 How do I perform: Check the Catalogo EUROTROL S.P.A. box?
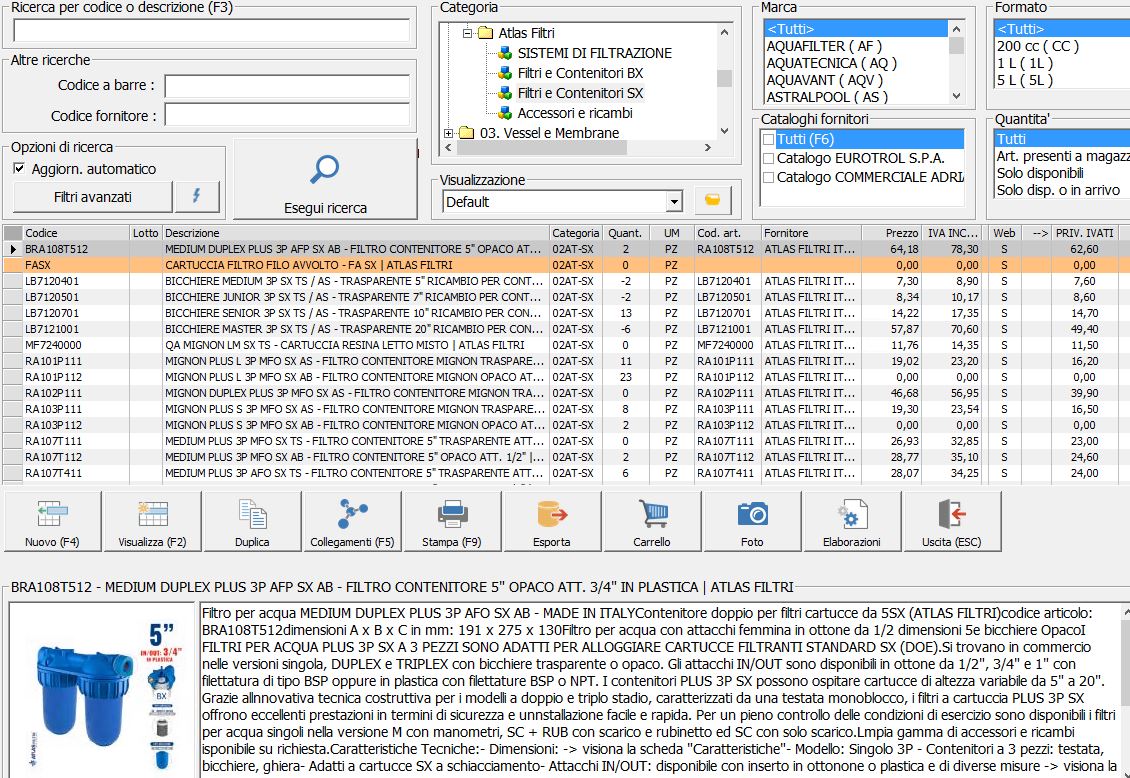[x=768, y=158]
